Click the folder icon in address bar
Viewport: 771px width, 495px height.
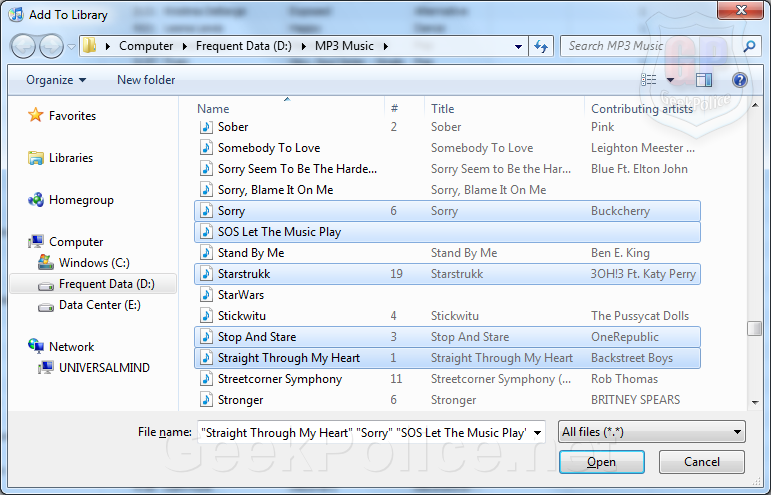pyautogui.click(x=89, y=46)
